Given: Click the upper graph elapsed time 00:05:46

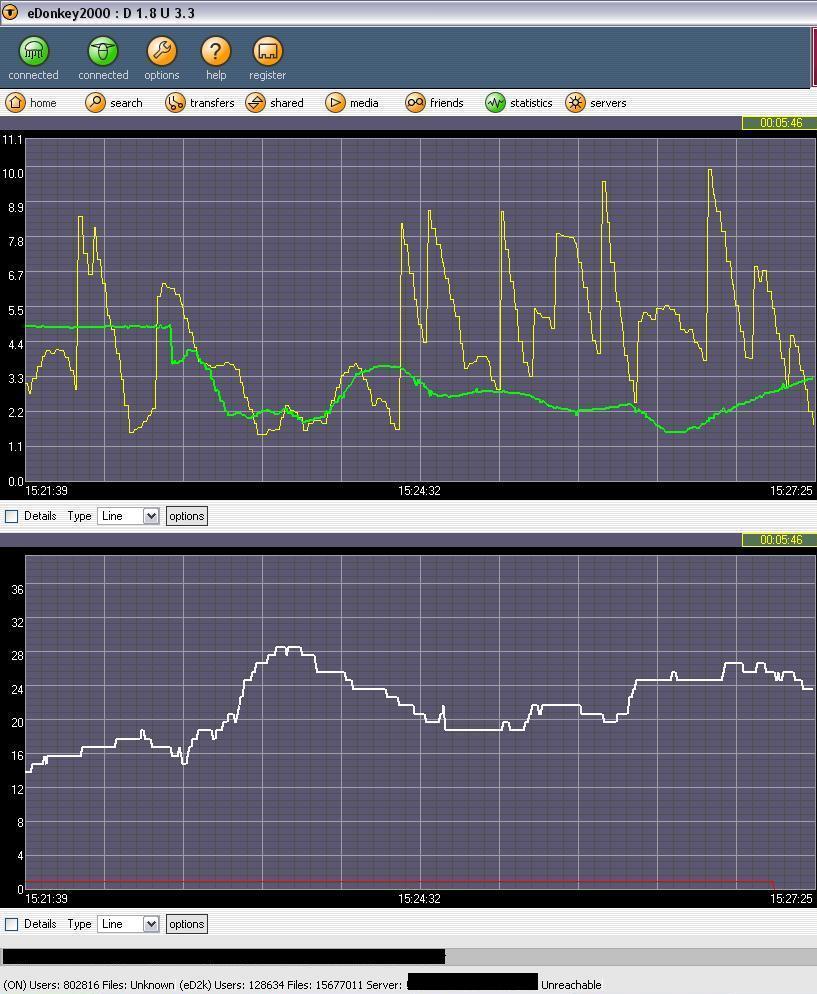Looking at the screenshot, I should pos(780,122).
